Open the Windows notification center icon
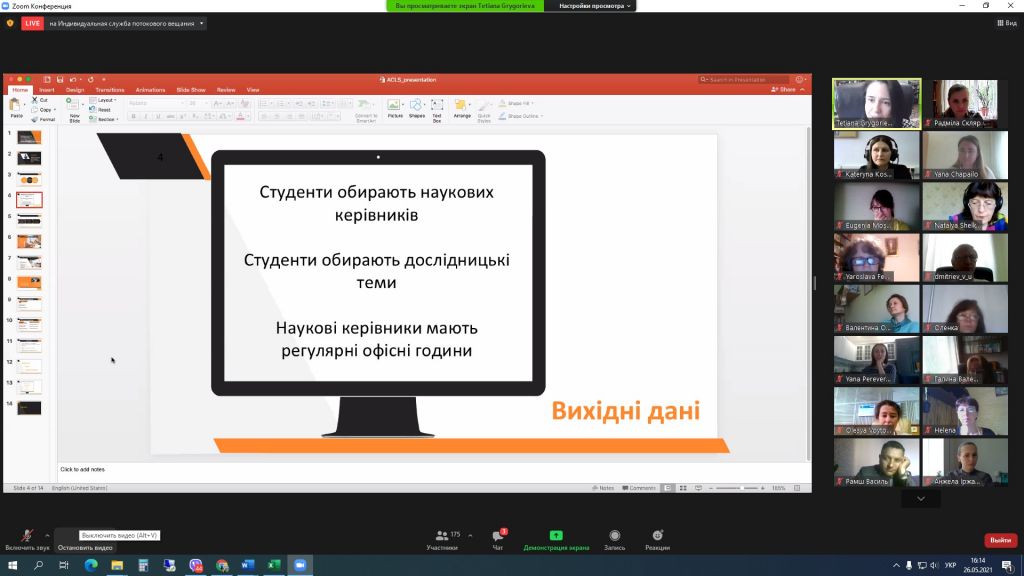 tap(1008, 566)
